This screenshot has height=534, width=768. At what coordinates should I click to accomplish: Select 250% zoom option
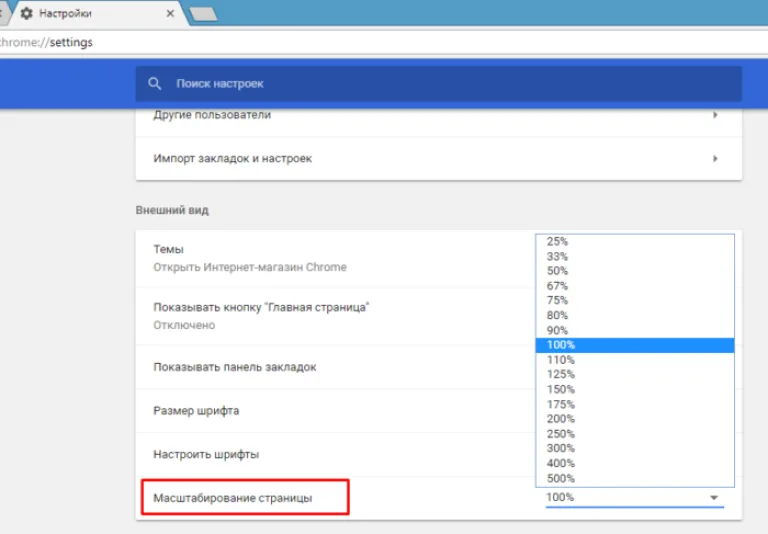click(x=635, y=434)
